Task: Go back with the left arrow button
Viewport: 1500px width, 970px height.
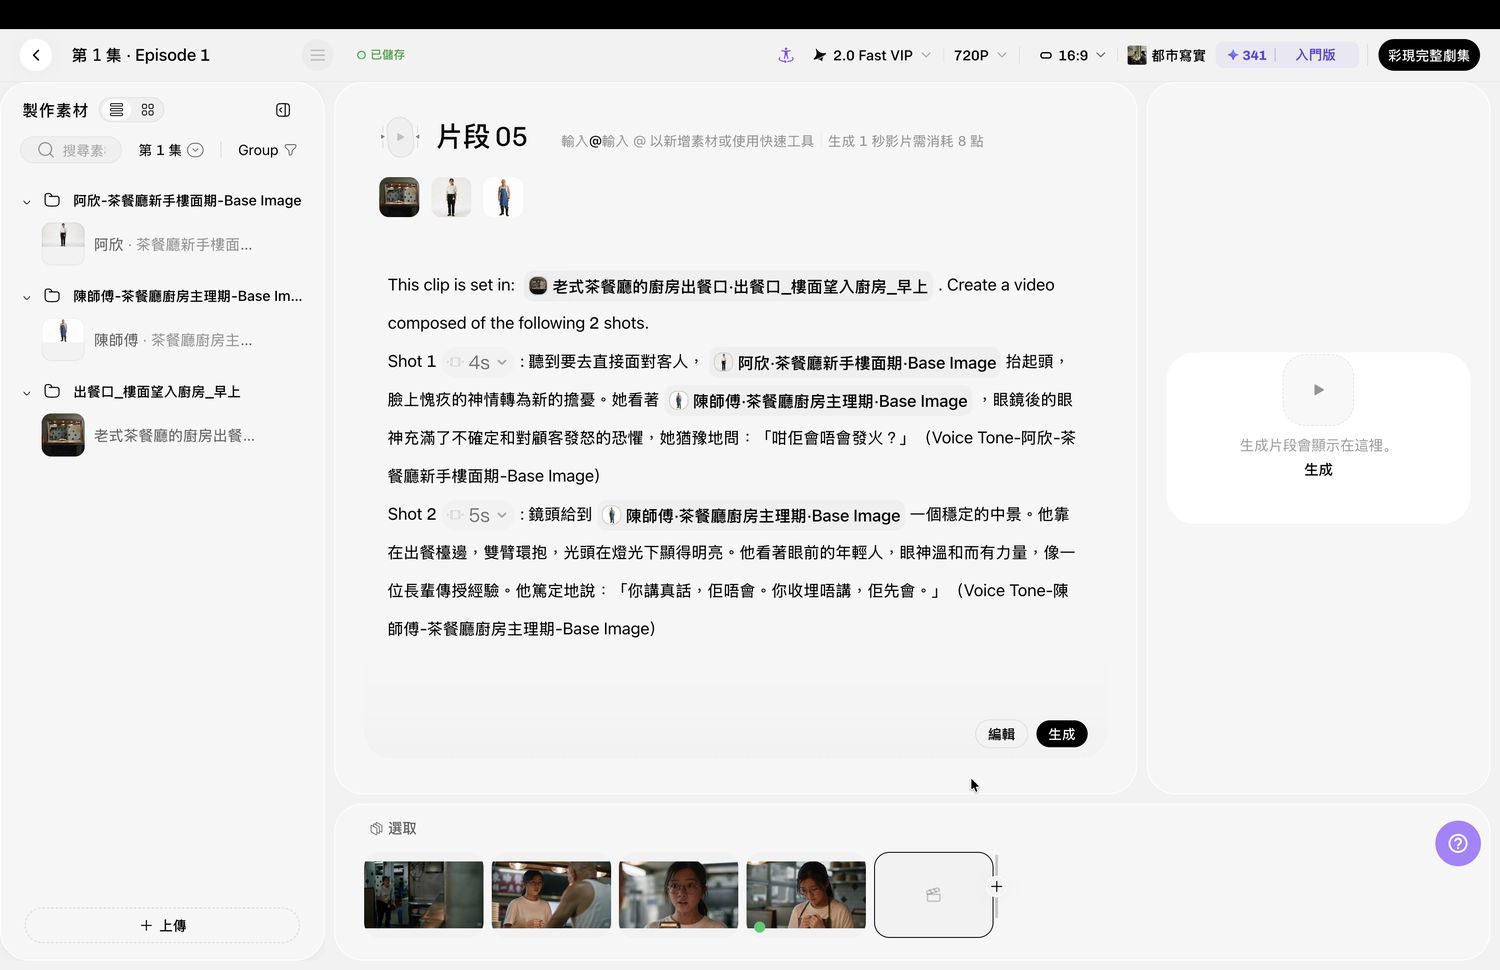Action: point(36,55)
